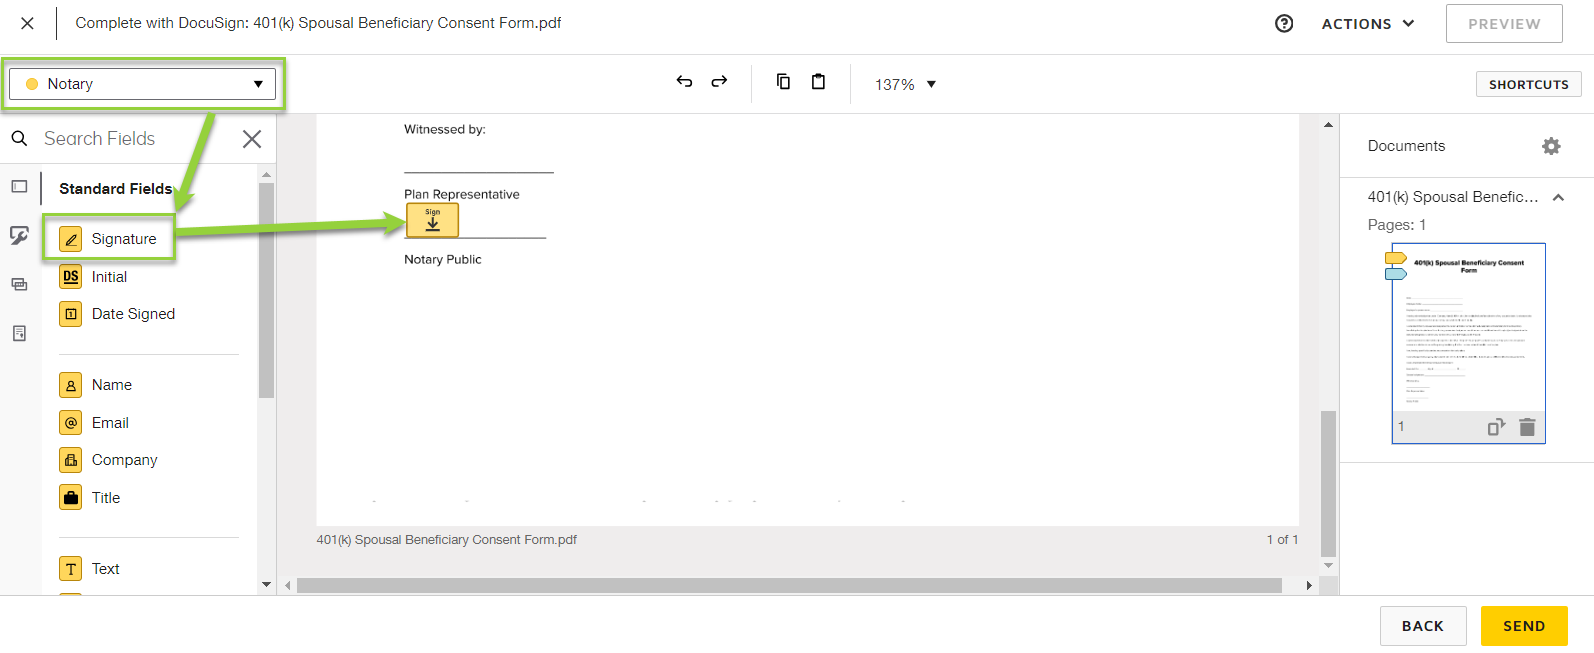The width and height of the screenshot is (1594, 653).
Task: Collapse the 401(k) Spousal document section
Action: pyautogui.click(x=1558, y=197)
